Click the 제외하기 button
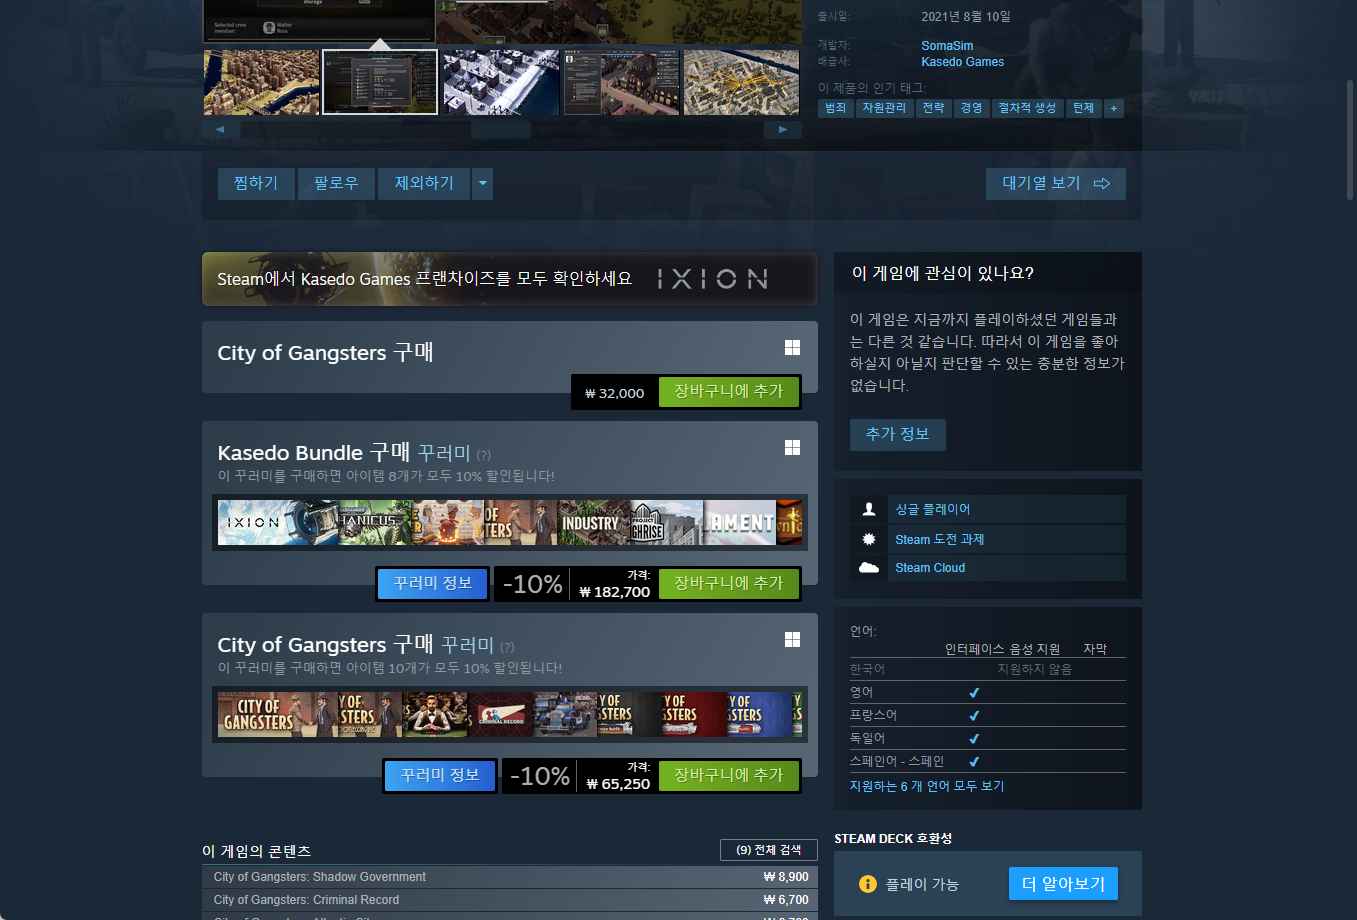The height and width of the screenshot is (920, 1357). click(x=424, y=183)
